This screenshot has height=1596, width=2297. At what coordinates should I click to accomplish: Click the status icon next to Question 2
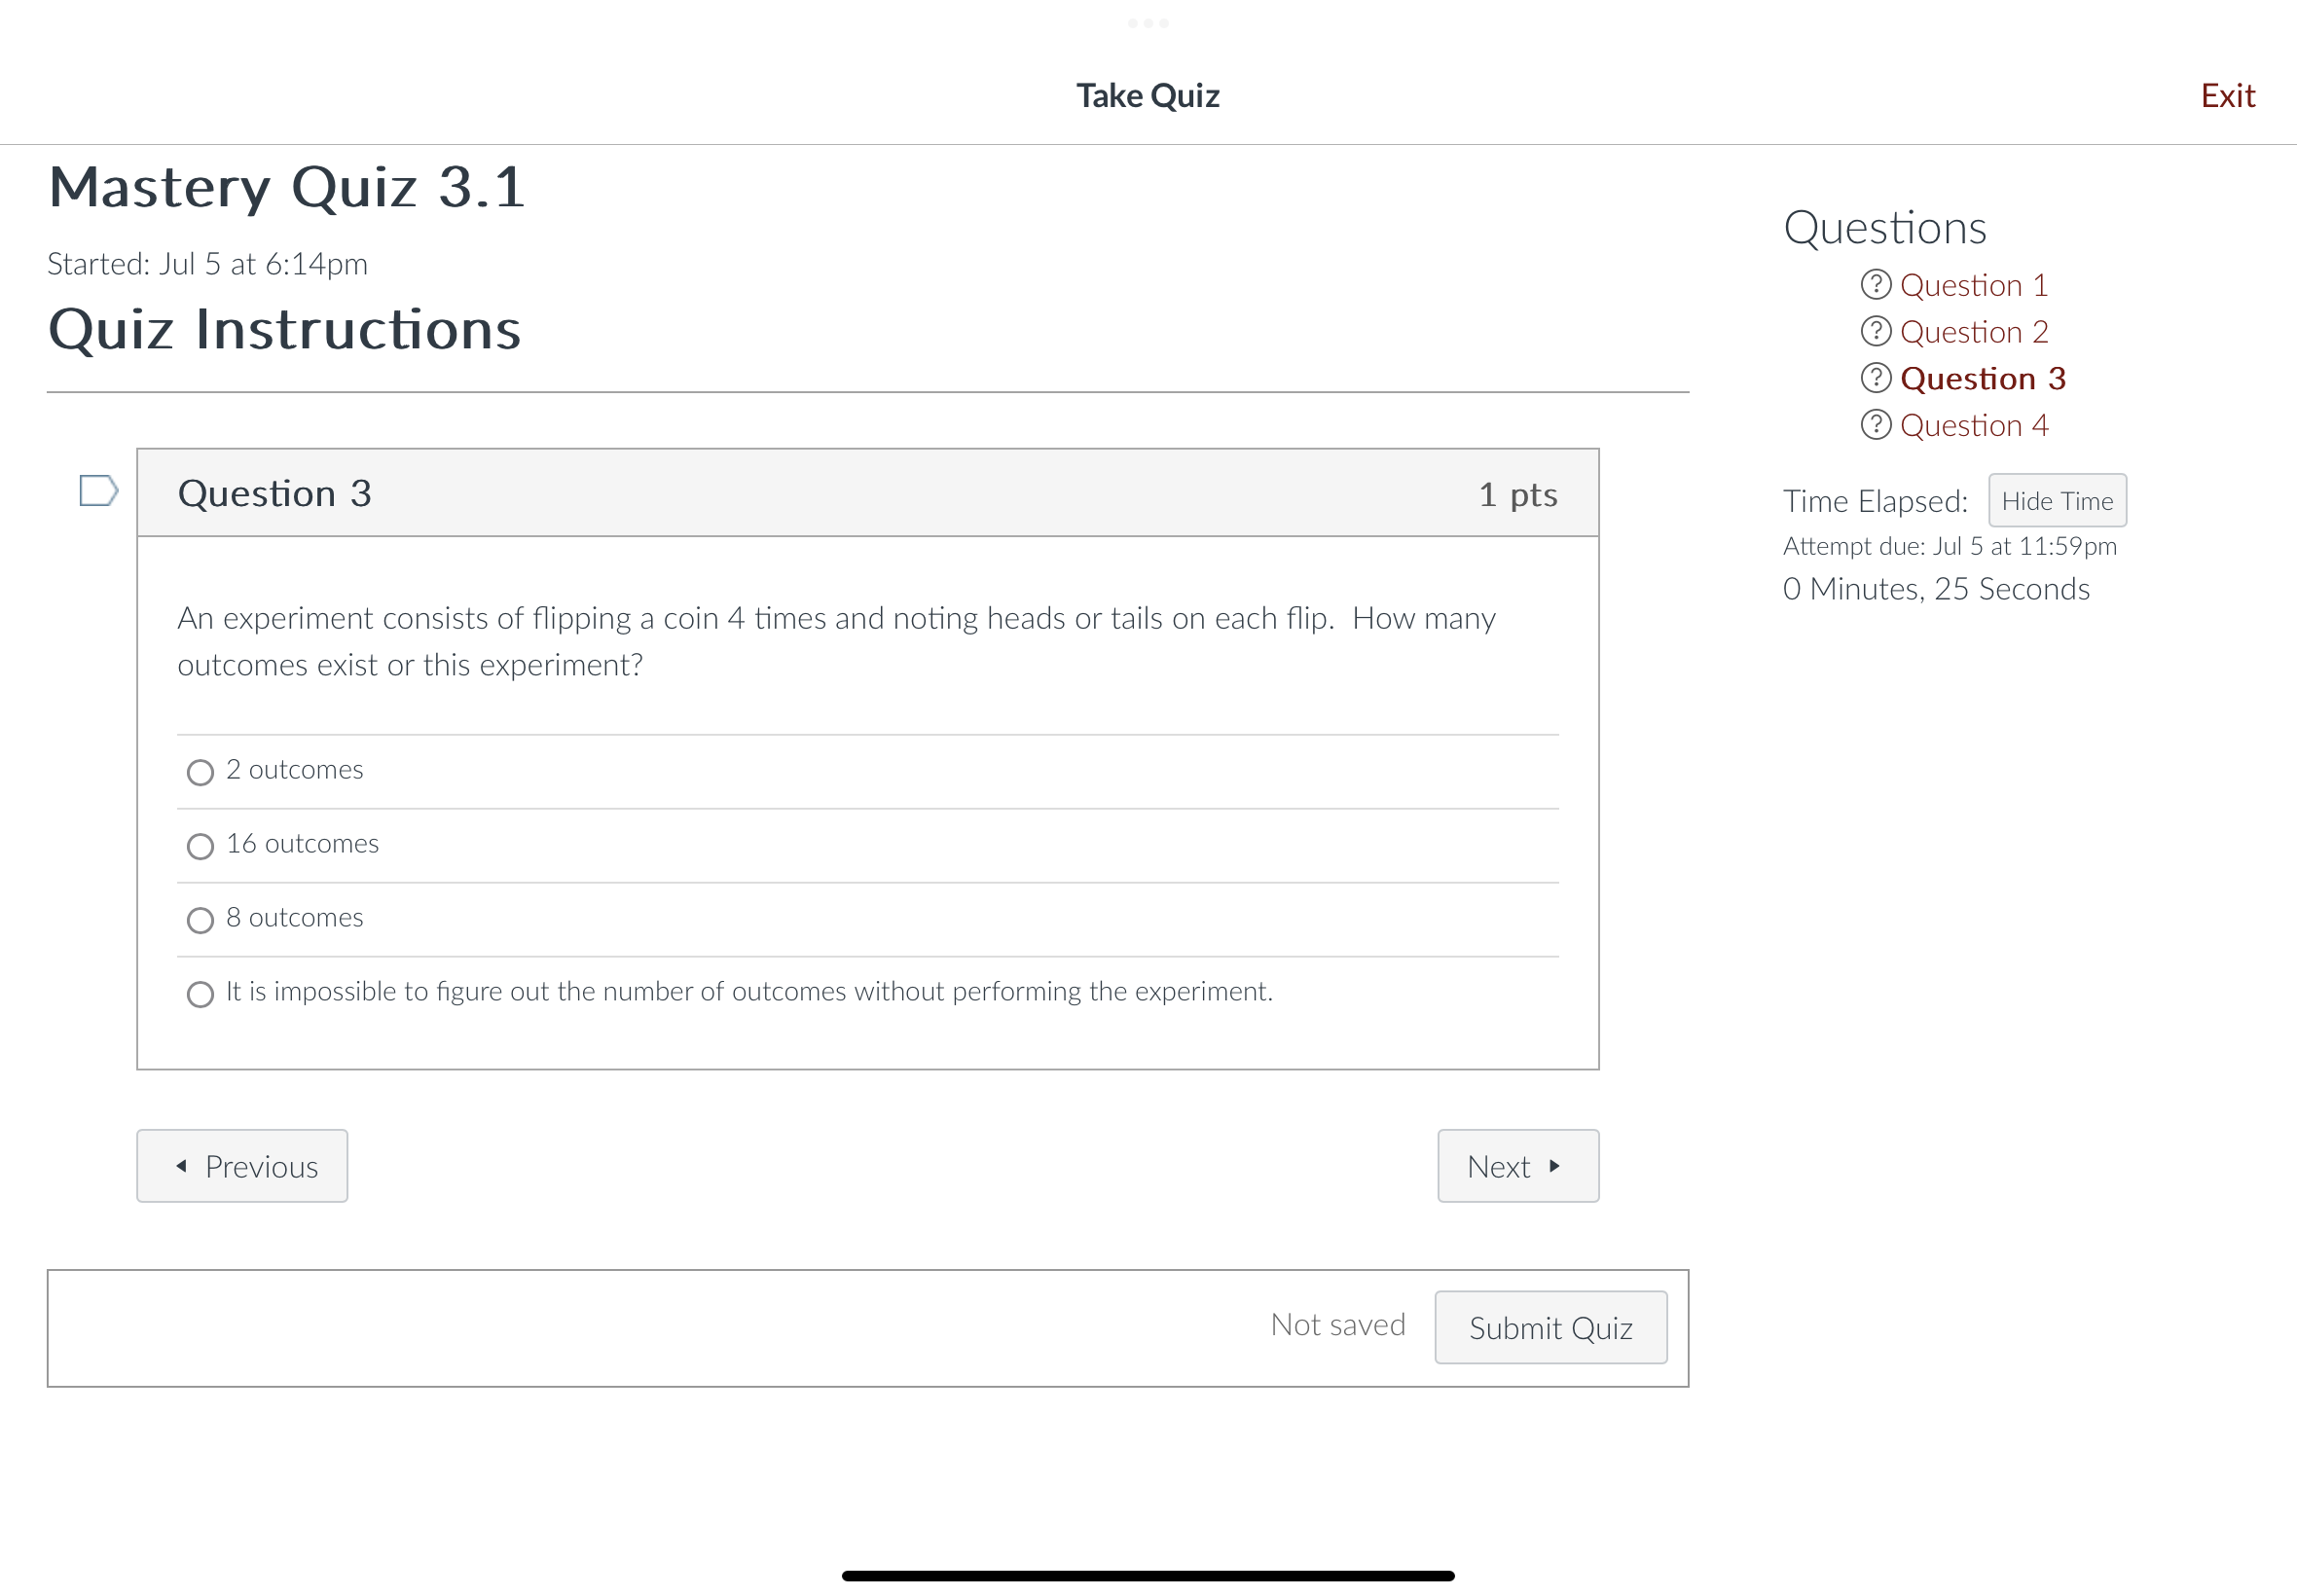click(x=1875, y=331)
